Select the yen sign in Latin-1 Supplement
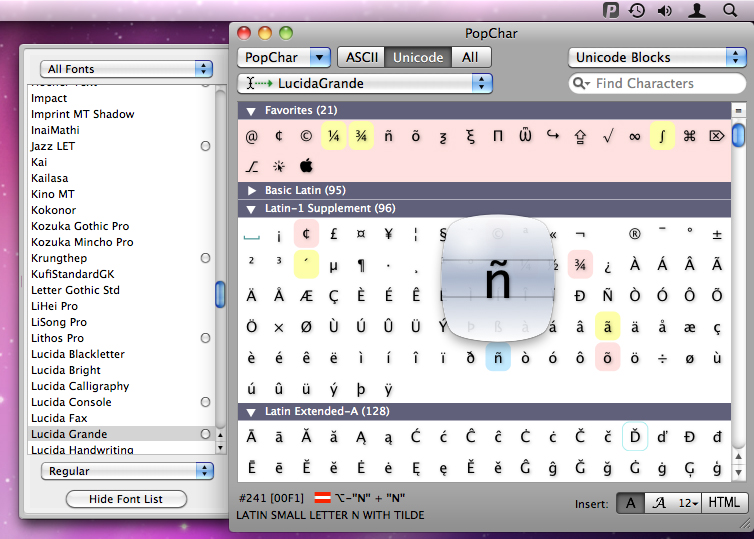Image resolution: width=754 pixels, height=539 pixels. (388, 234)
